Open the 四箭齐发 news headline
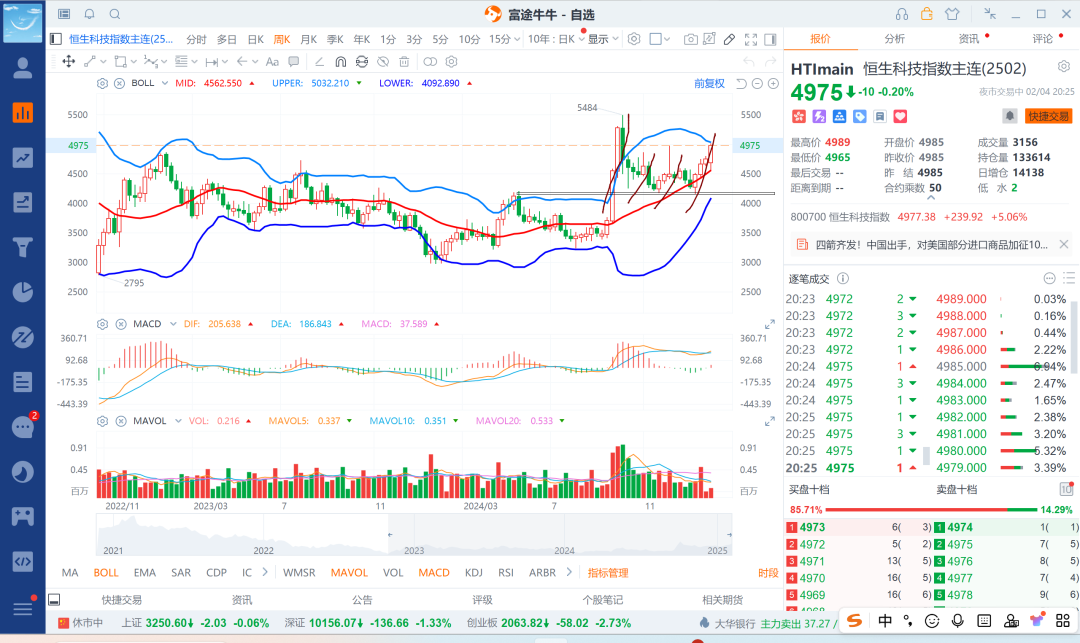The image size is (1080, 643). pos(931,244)
